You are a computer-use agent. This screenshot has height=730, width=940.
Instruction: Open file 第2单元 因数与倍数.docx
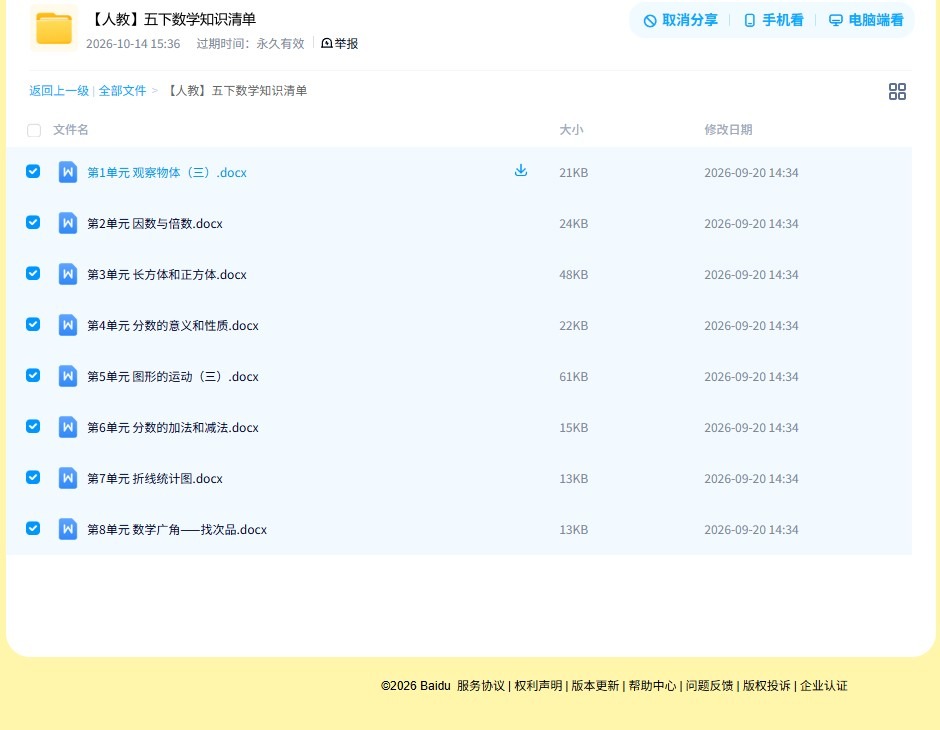155,224
